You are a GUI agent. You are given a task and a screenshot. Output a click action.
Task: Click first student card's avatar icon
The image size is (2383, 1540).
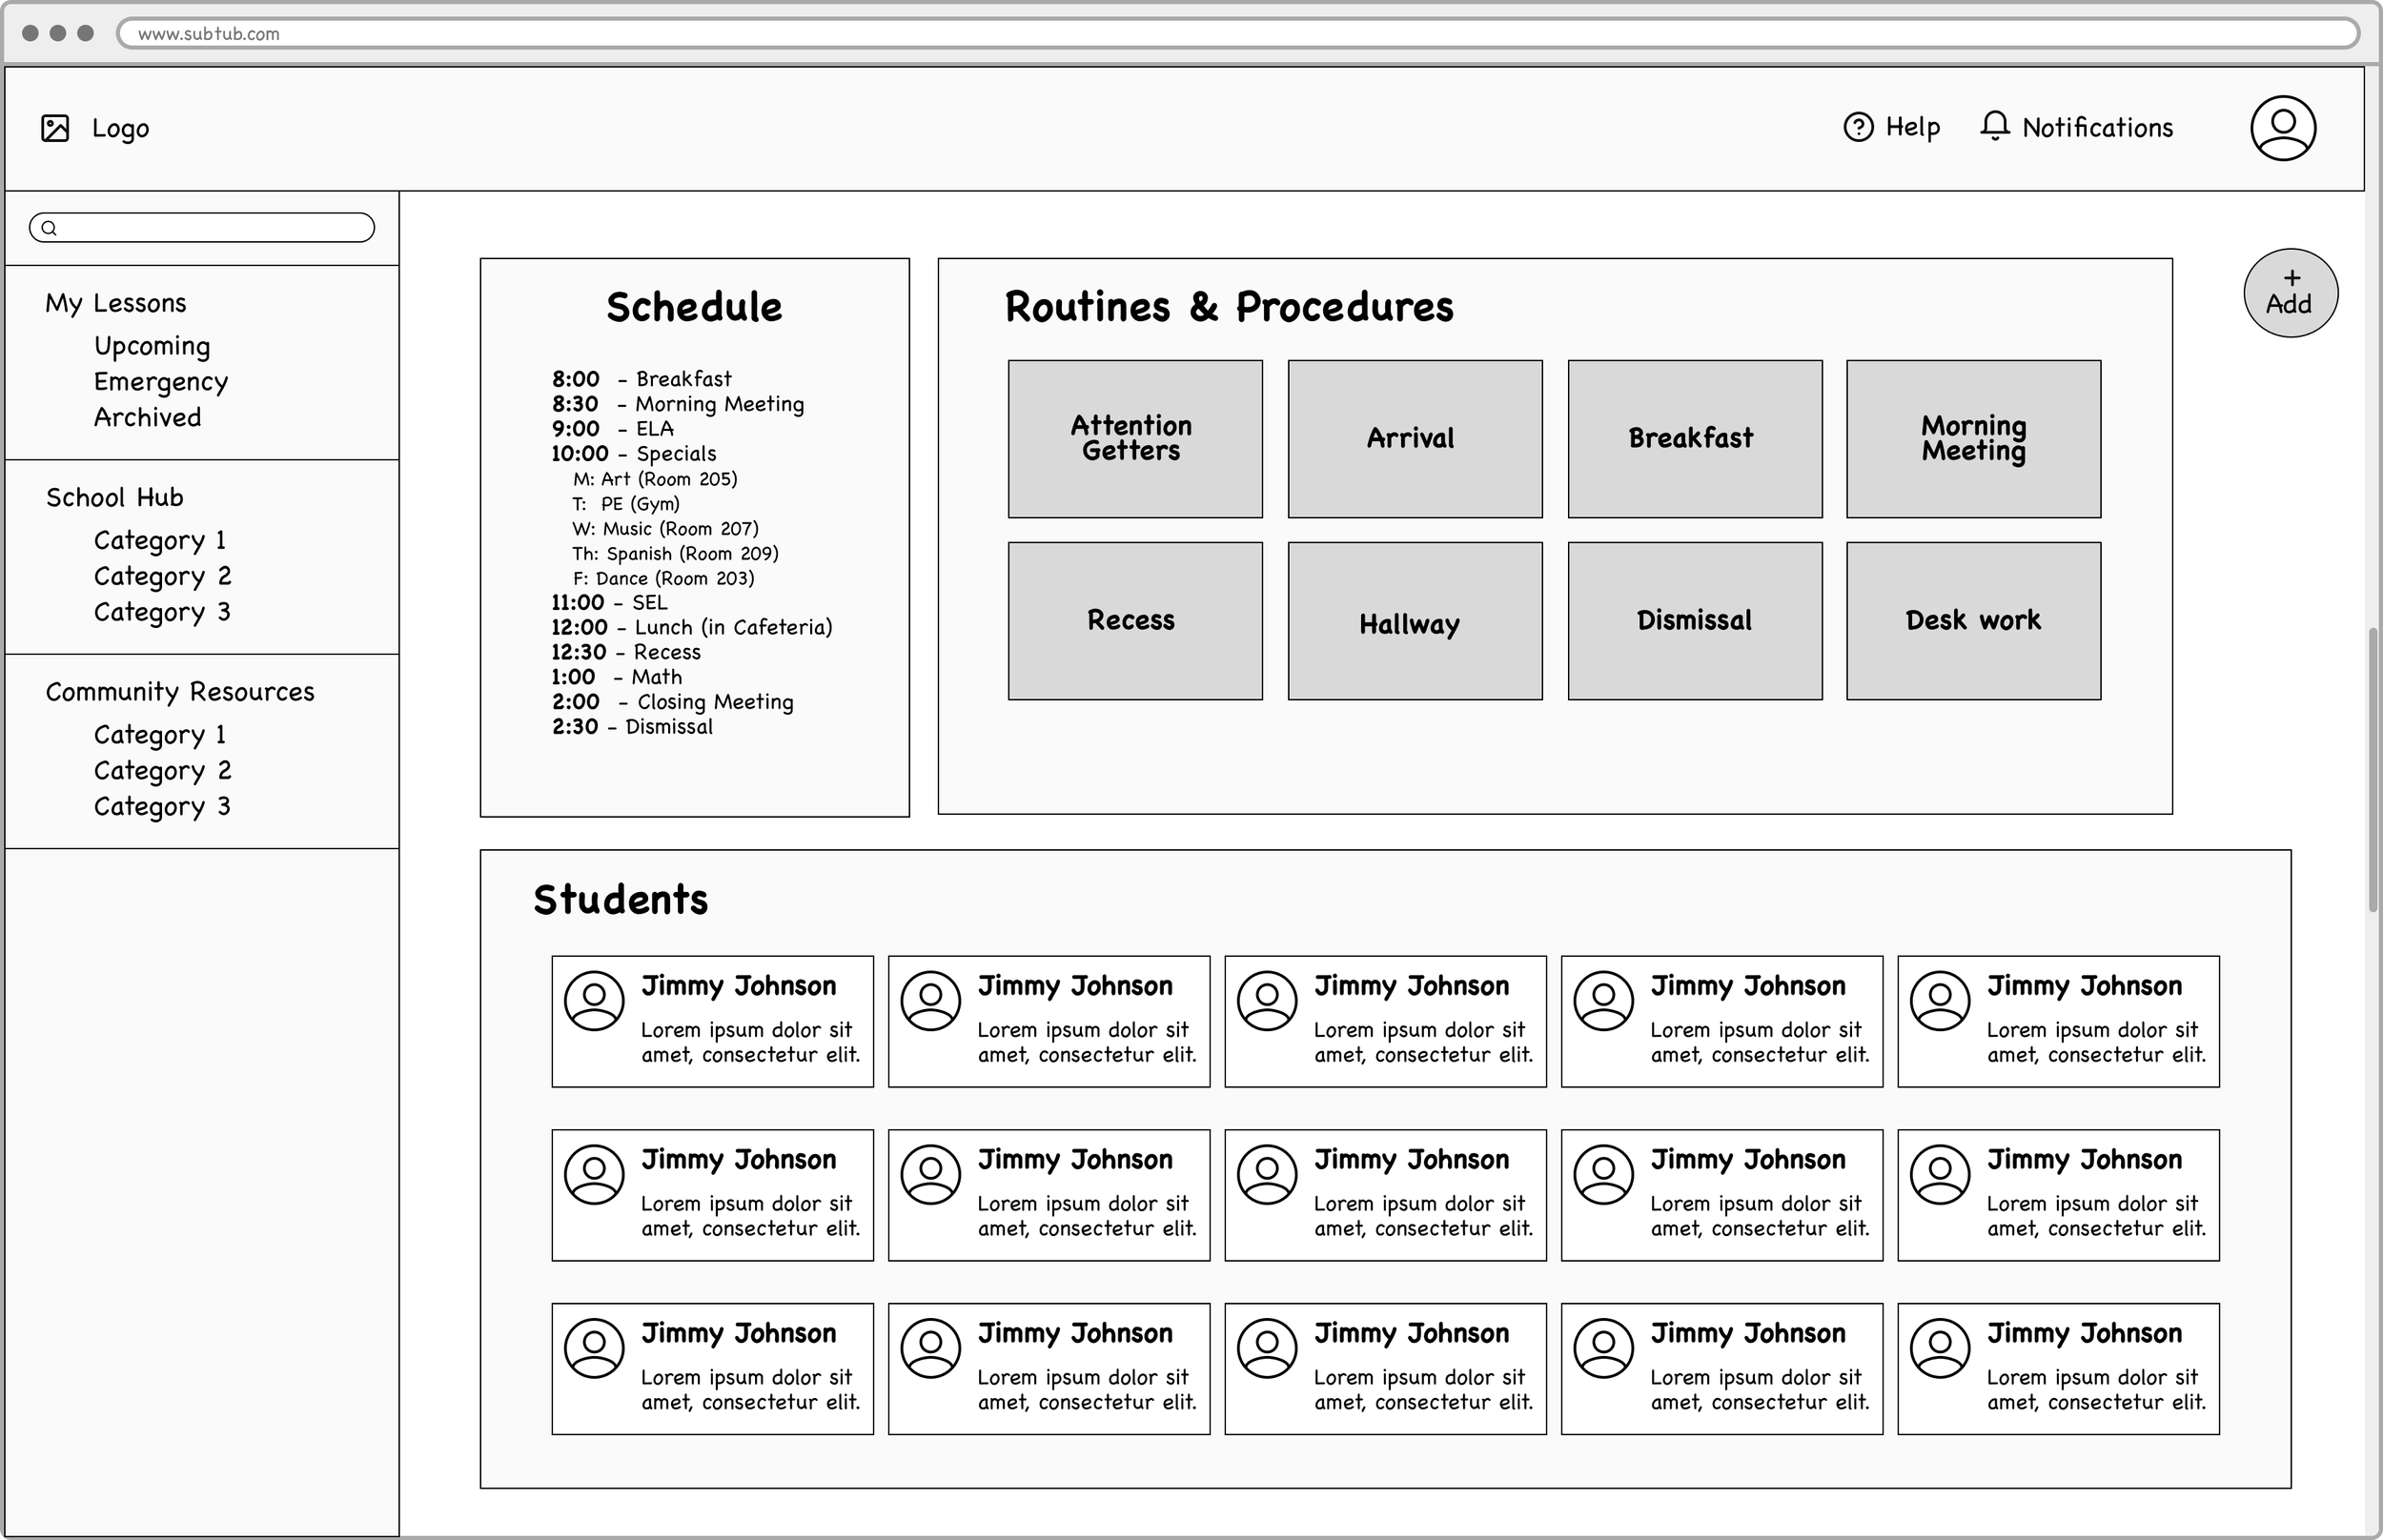click(x=594, y=1000)
